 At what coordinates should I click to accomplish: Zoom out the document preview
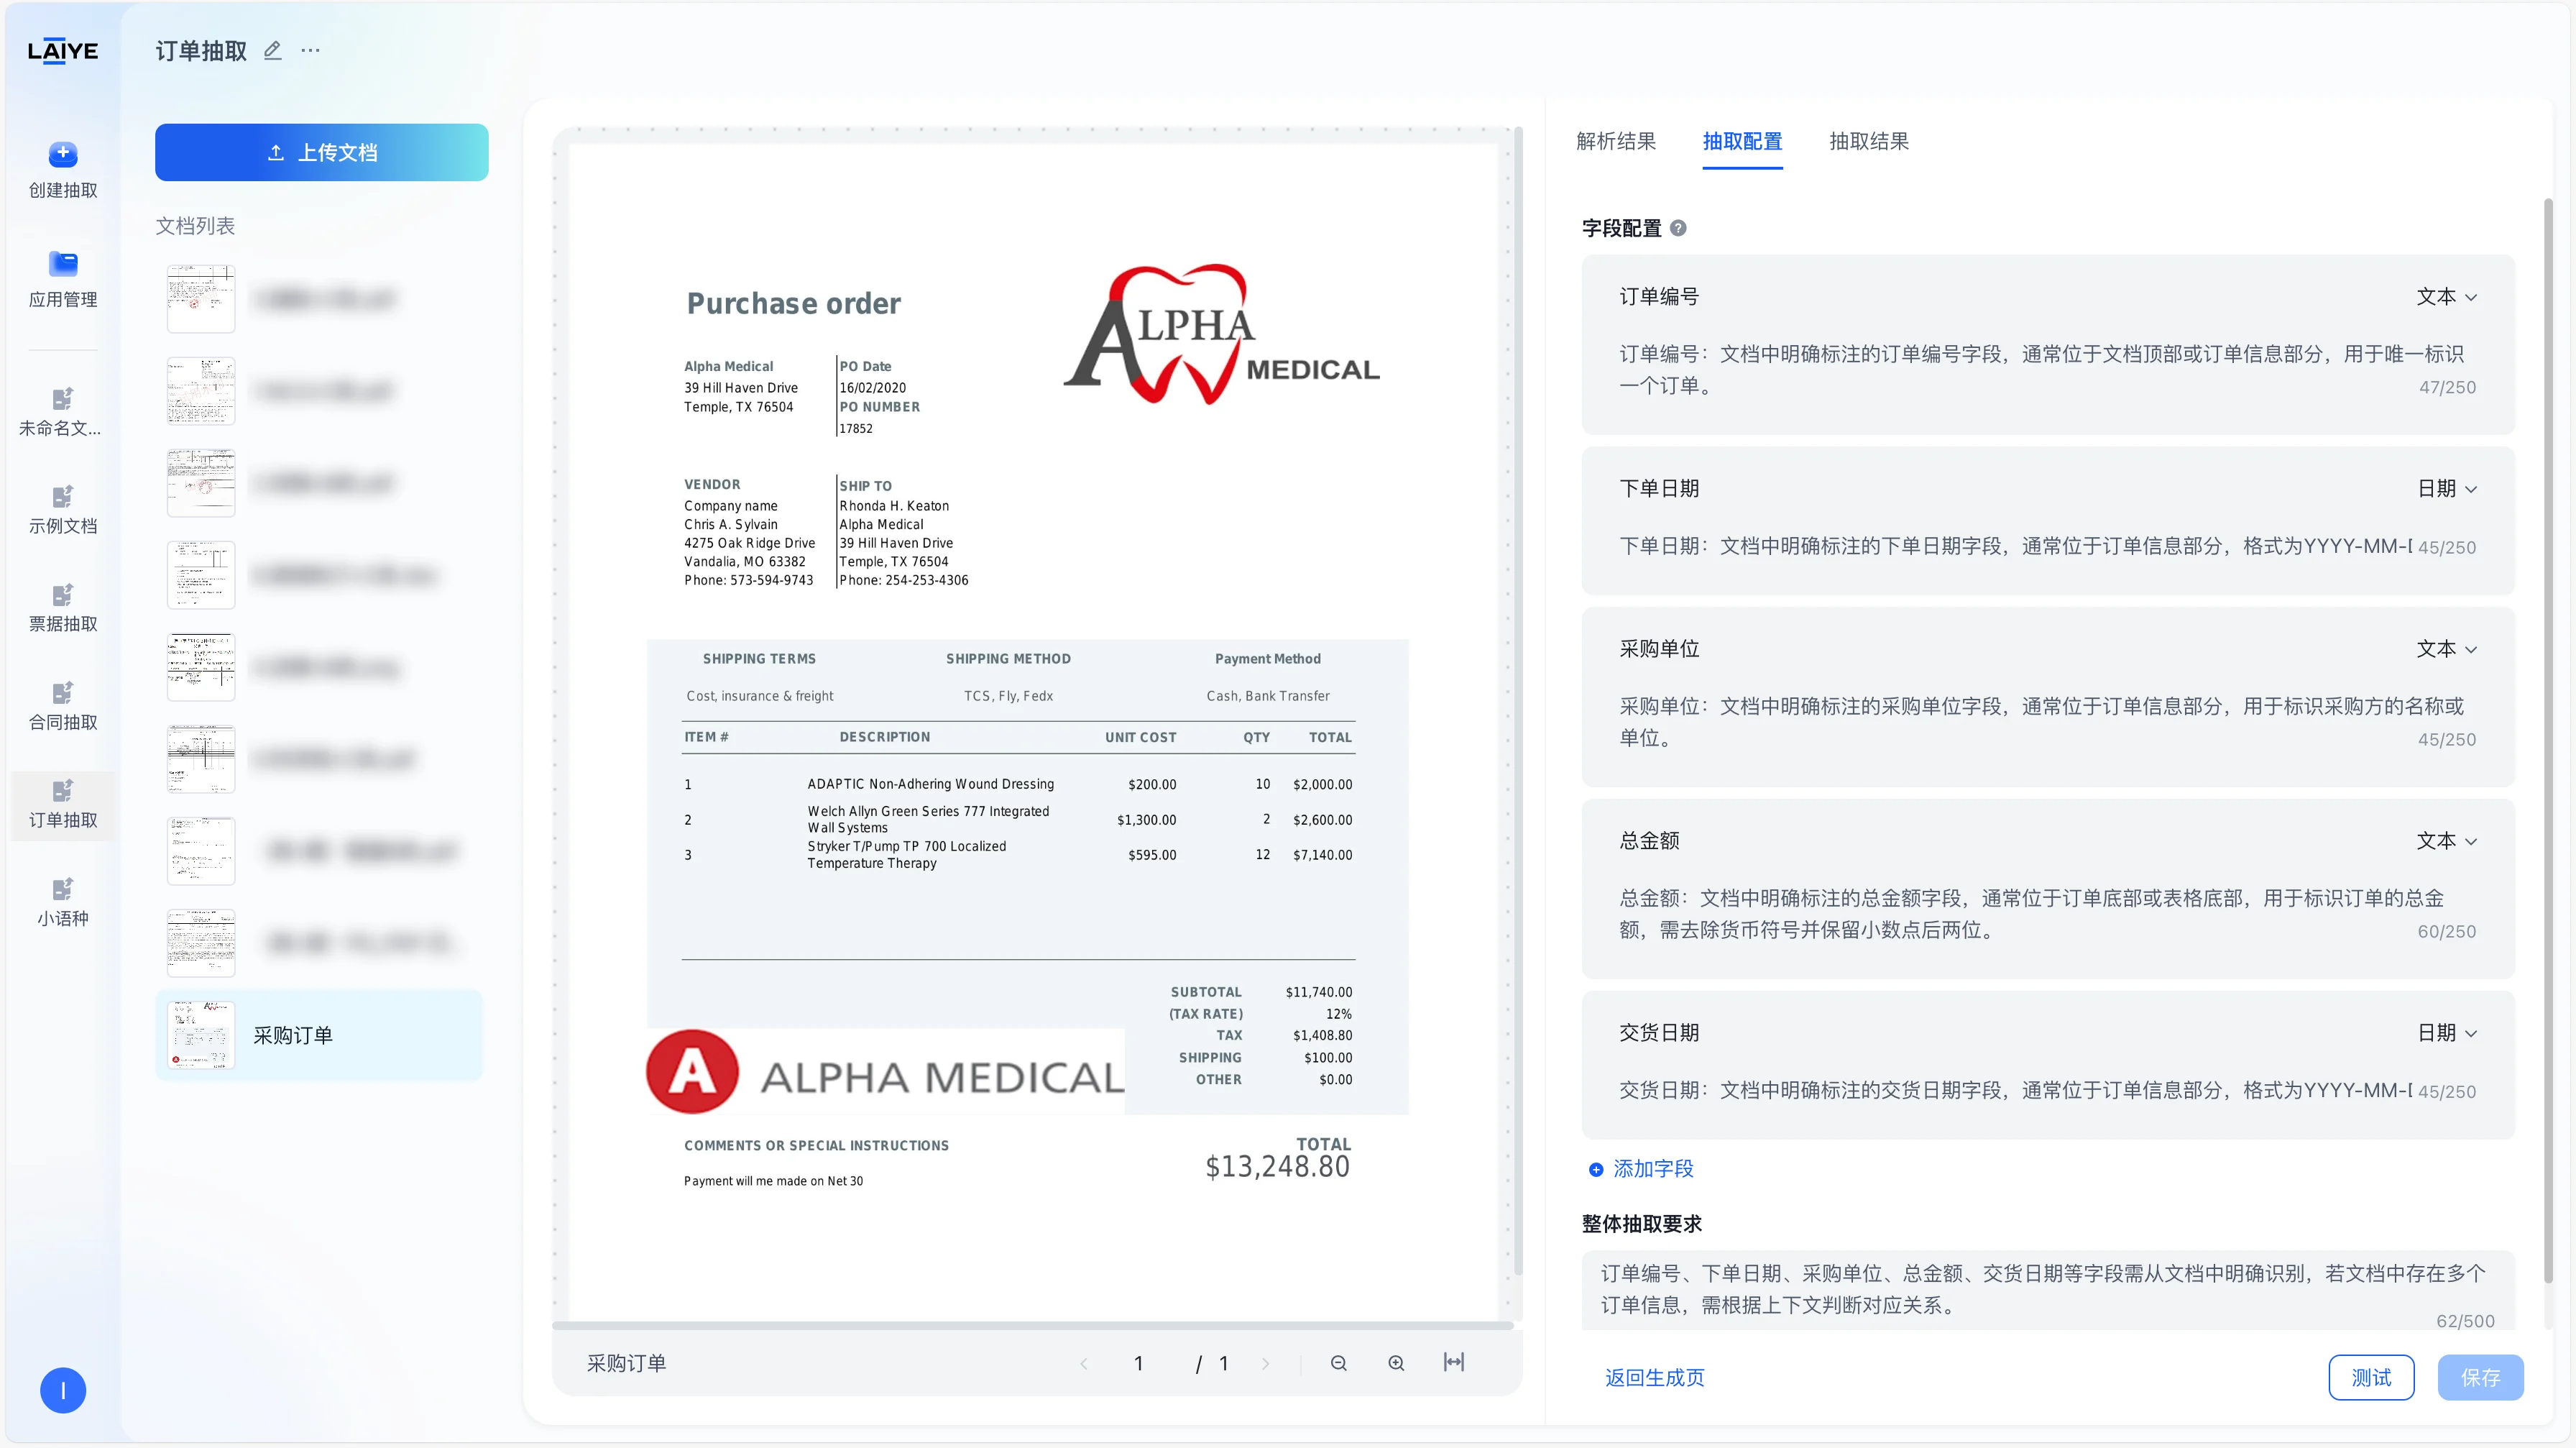1338,1363
